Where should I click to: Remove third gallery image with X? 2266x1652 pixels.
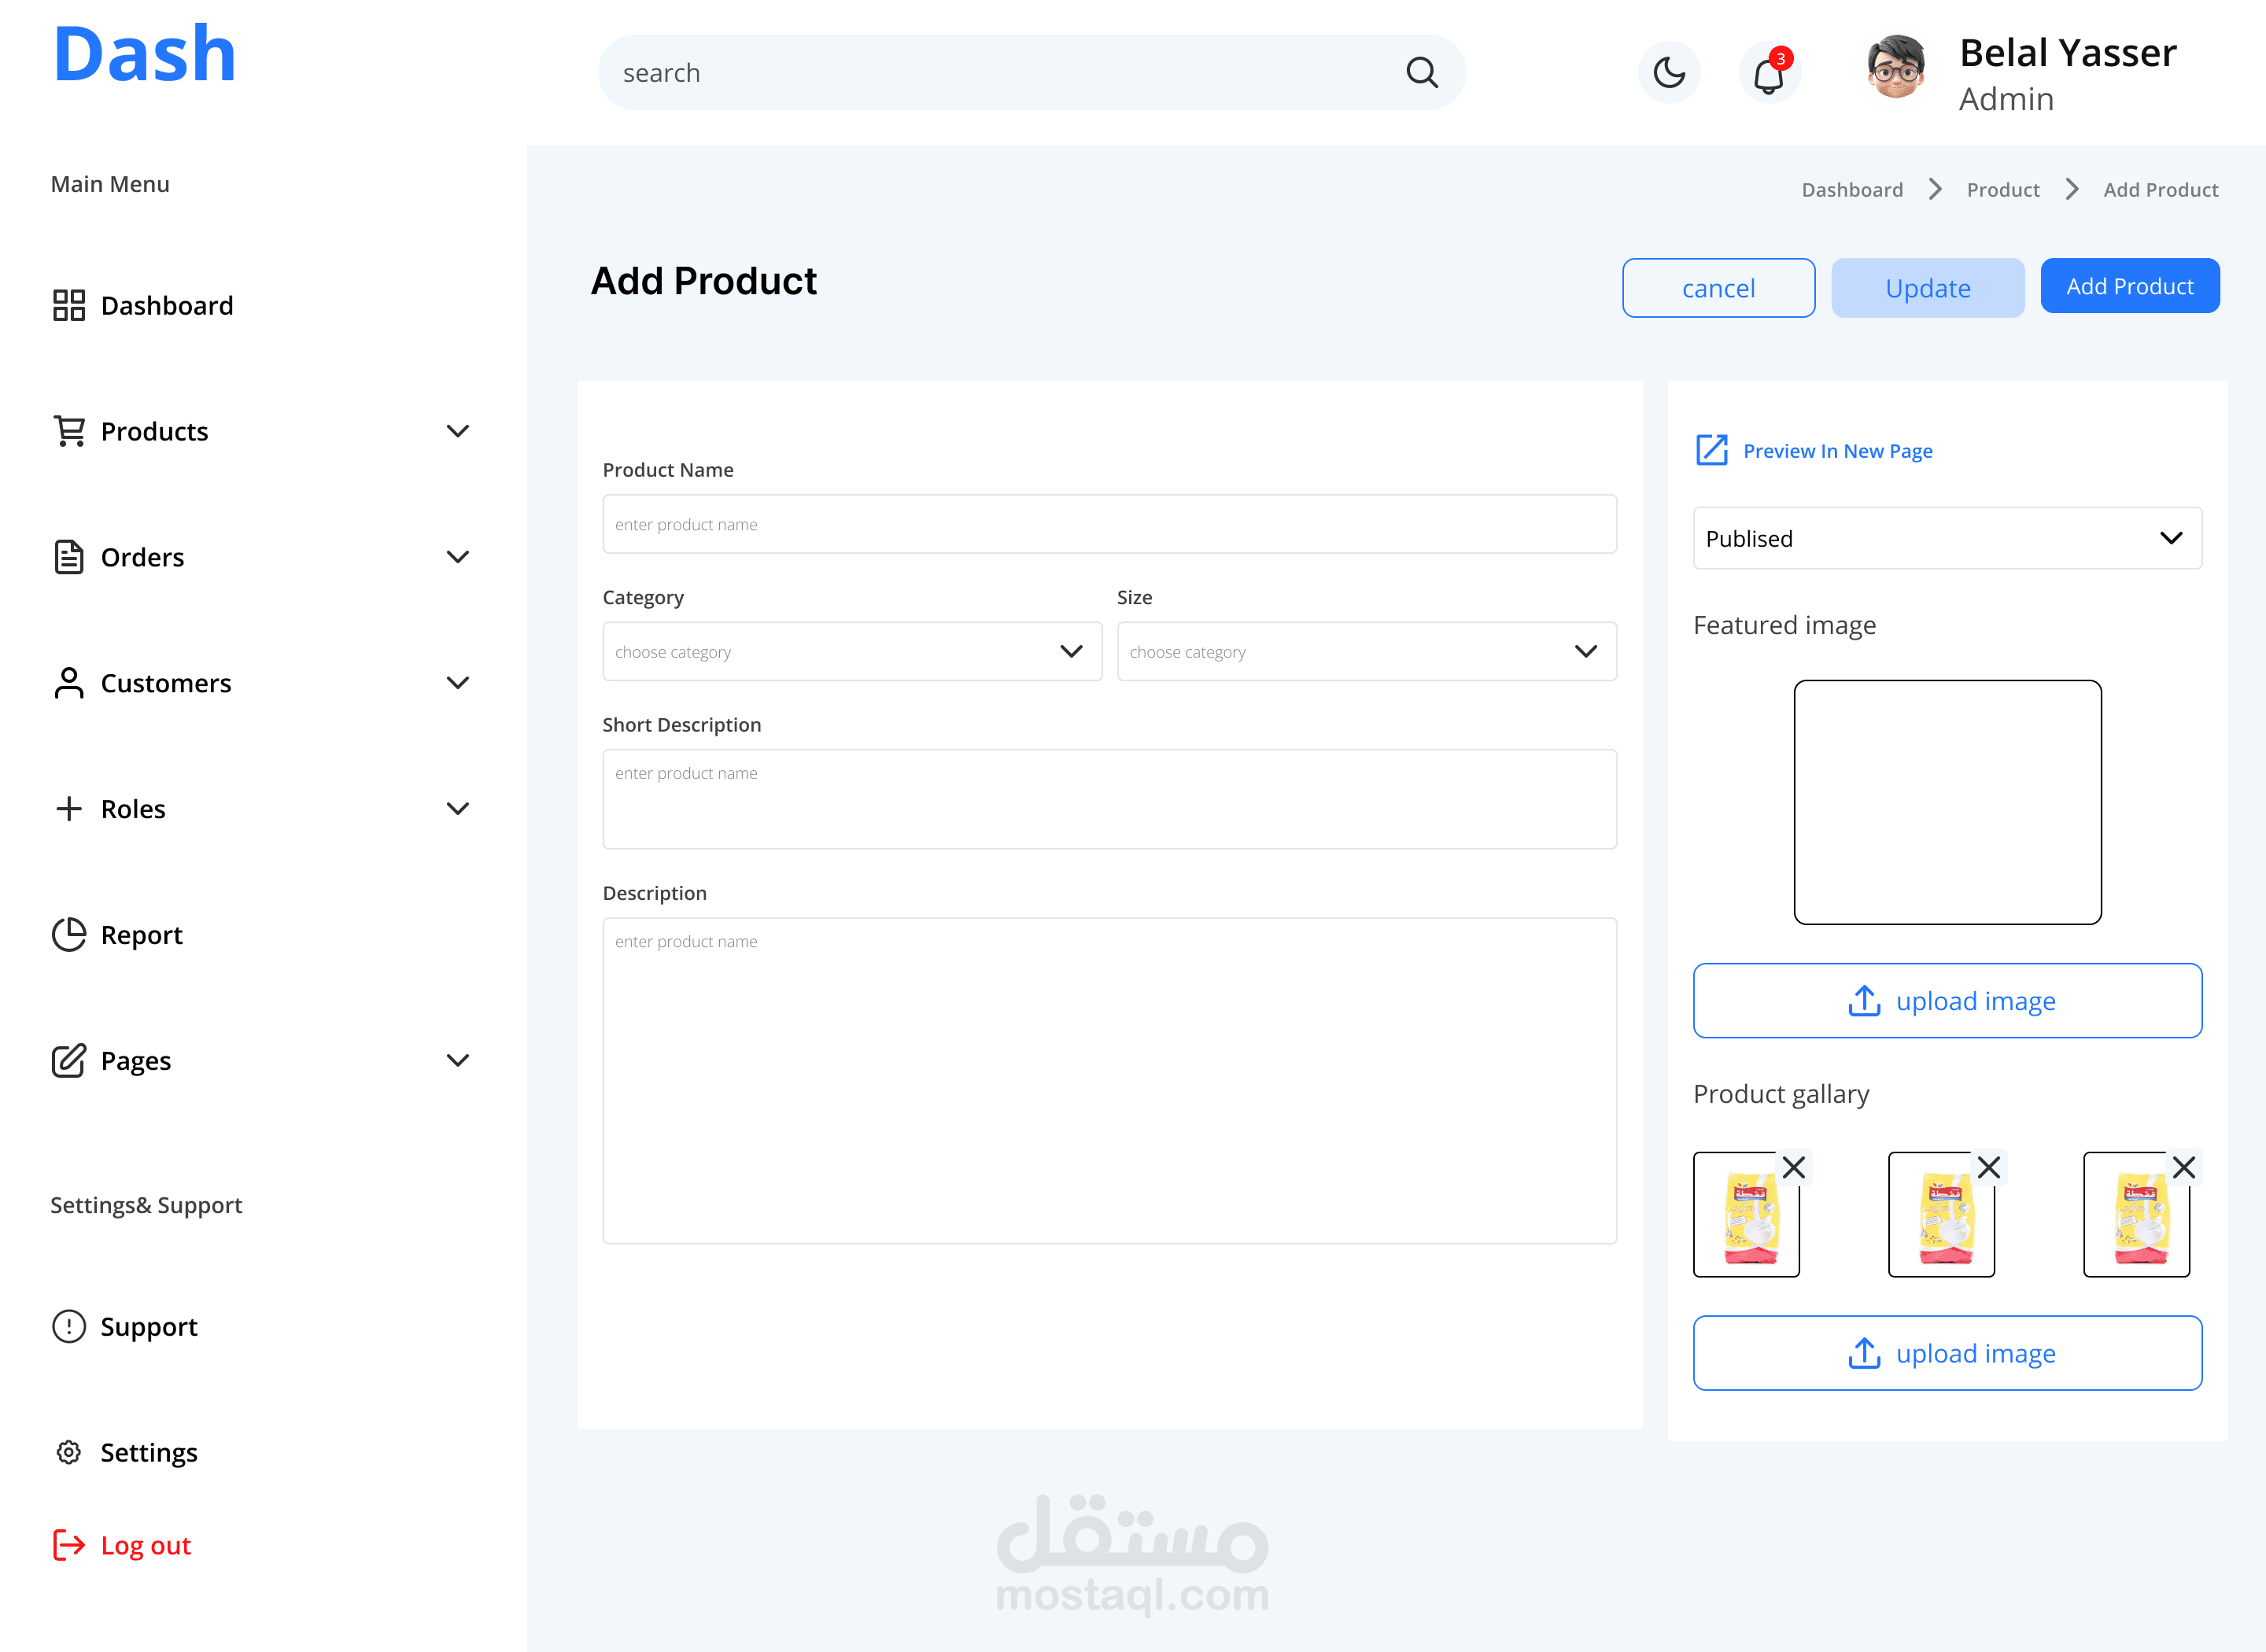click(x=2184, y=1167)
